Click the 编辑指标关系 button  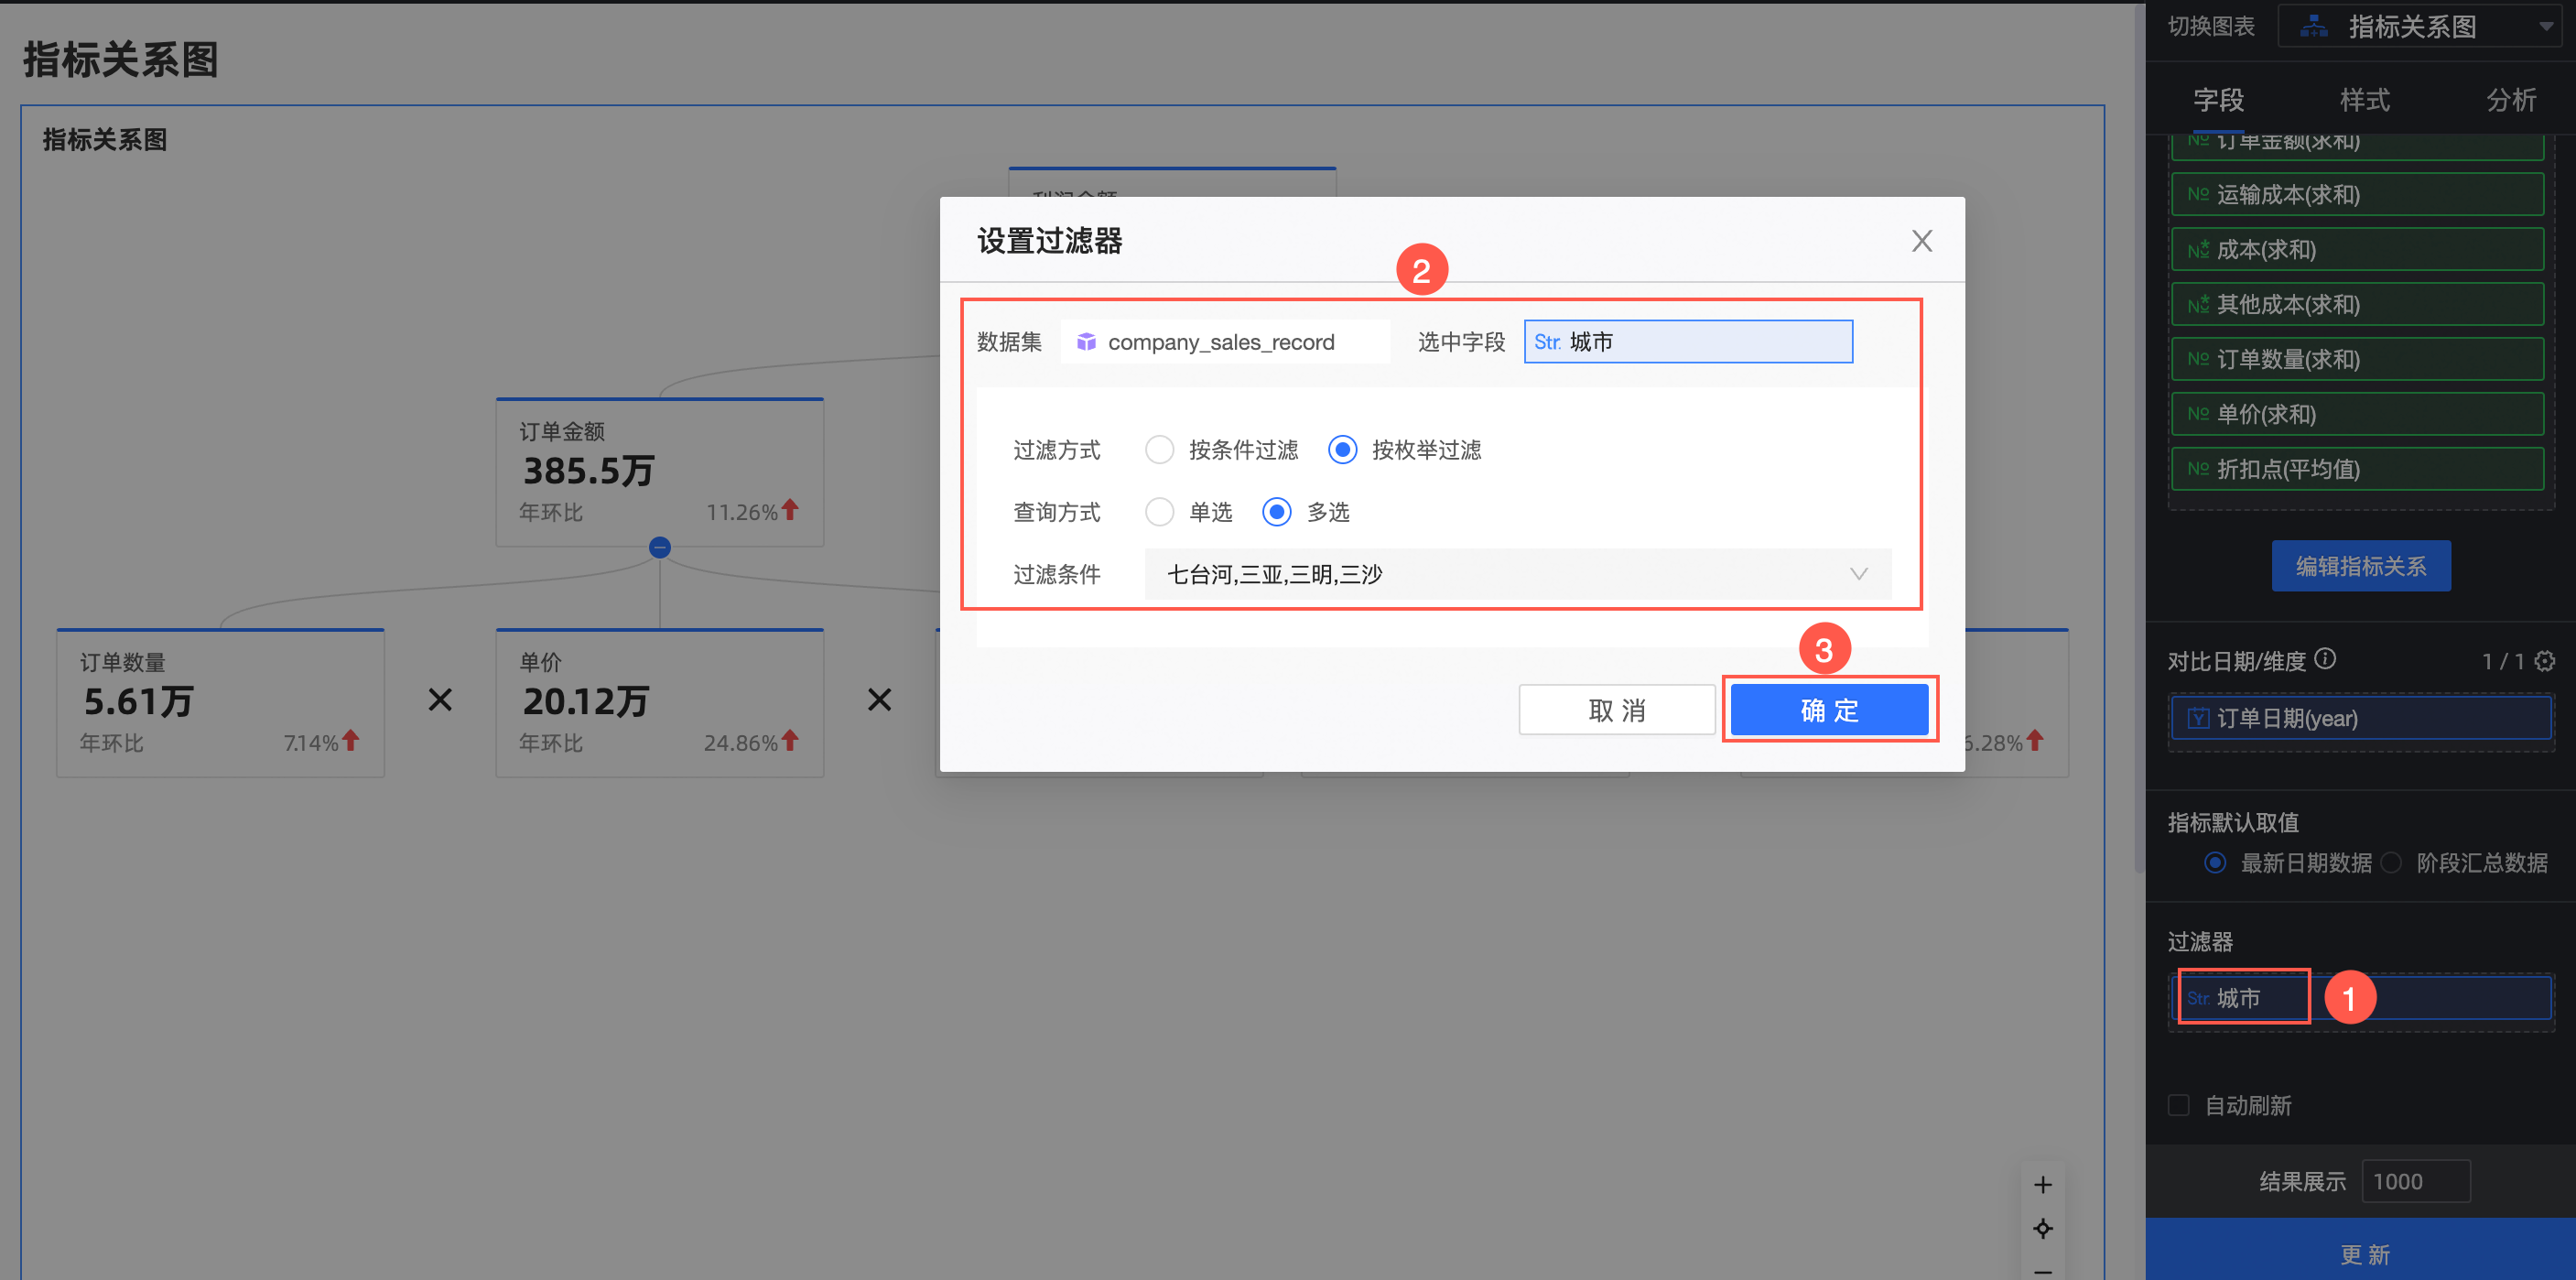(x=2360, y=566)
